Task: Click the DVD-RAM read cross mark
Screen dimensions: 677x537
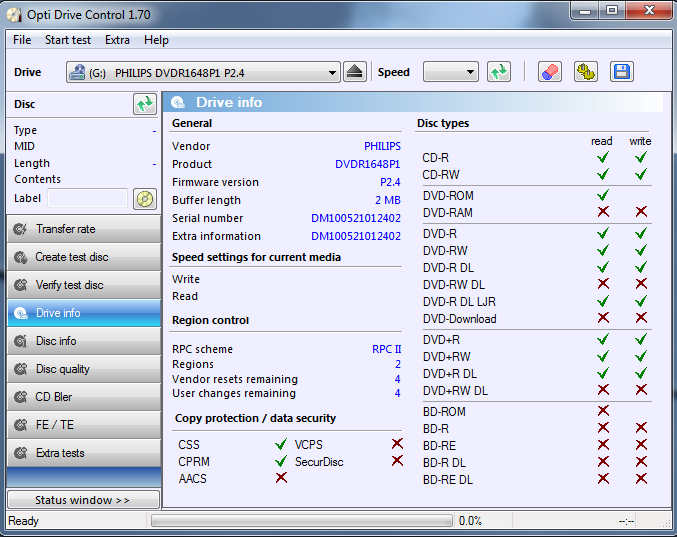Action: pos(603,212)
